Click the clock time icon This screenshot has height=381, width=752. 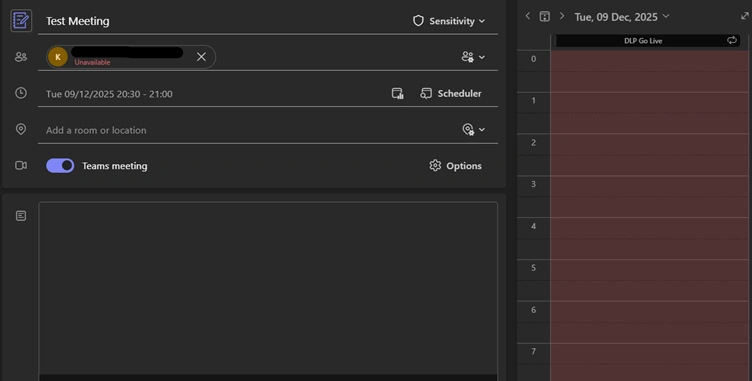point(21,93)
